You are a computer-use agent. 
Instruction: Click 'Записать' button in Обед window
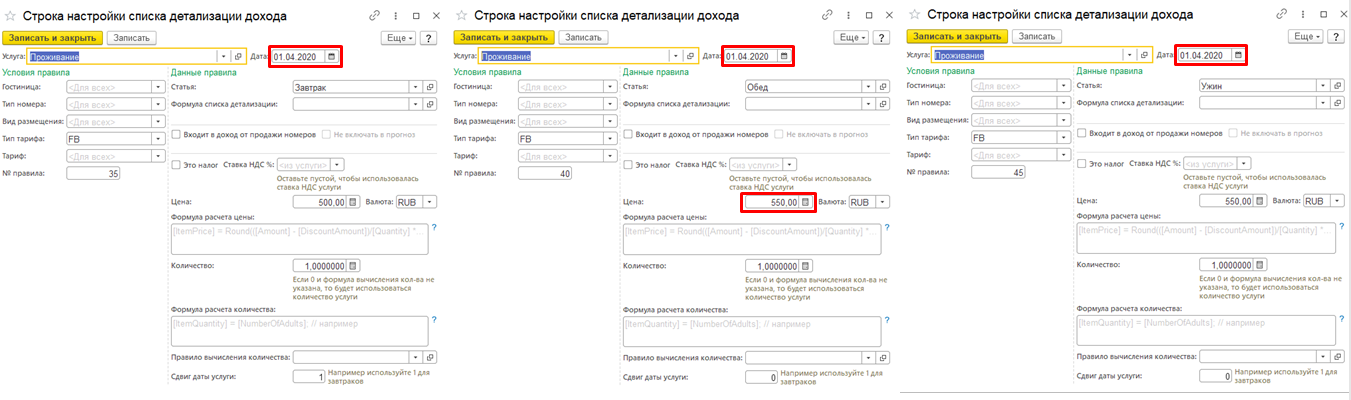tap(582, 37)
